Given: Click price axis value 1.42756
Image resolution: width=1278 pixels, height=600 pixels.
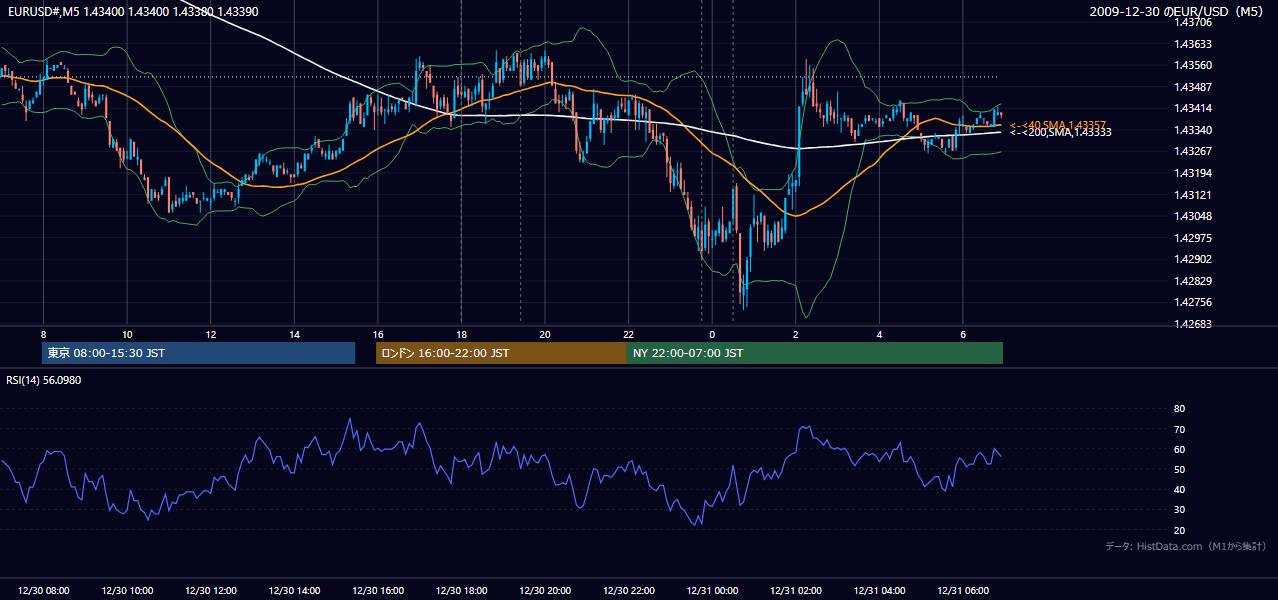Looking at the screenshot, I should (1193, 303).
